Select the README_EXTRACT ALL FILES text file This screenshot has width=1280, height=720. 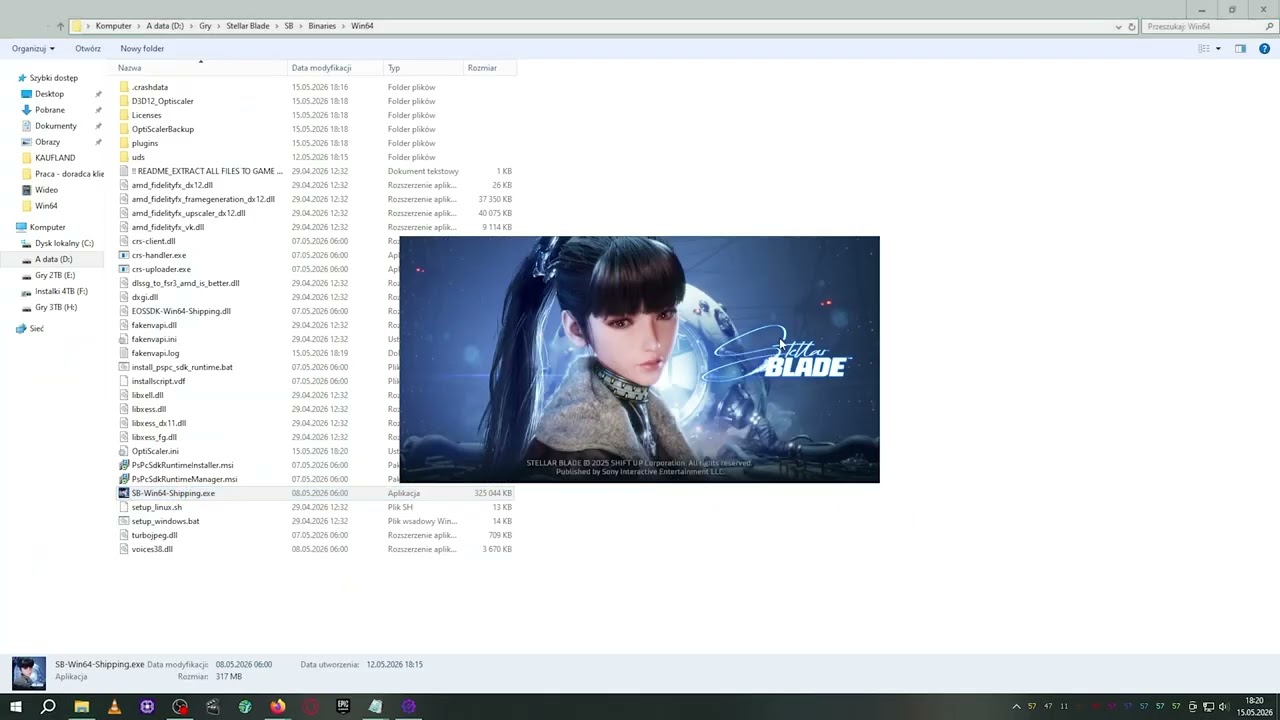(x=207, y=171)
